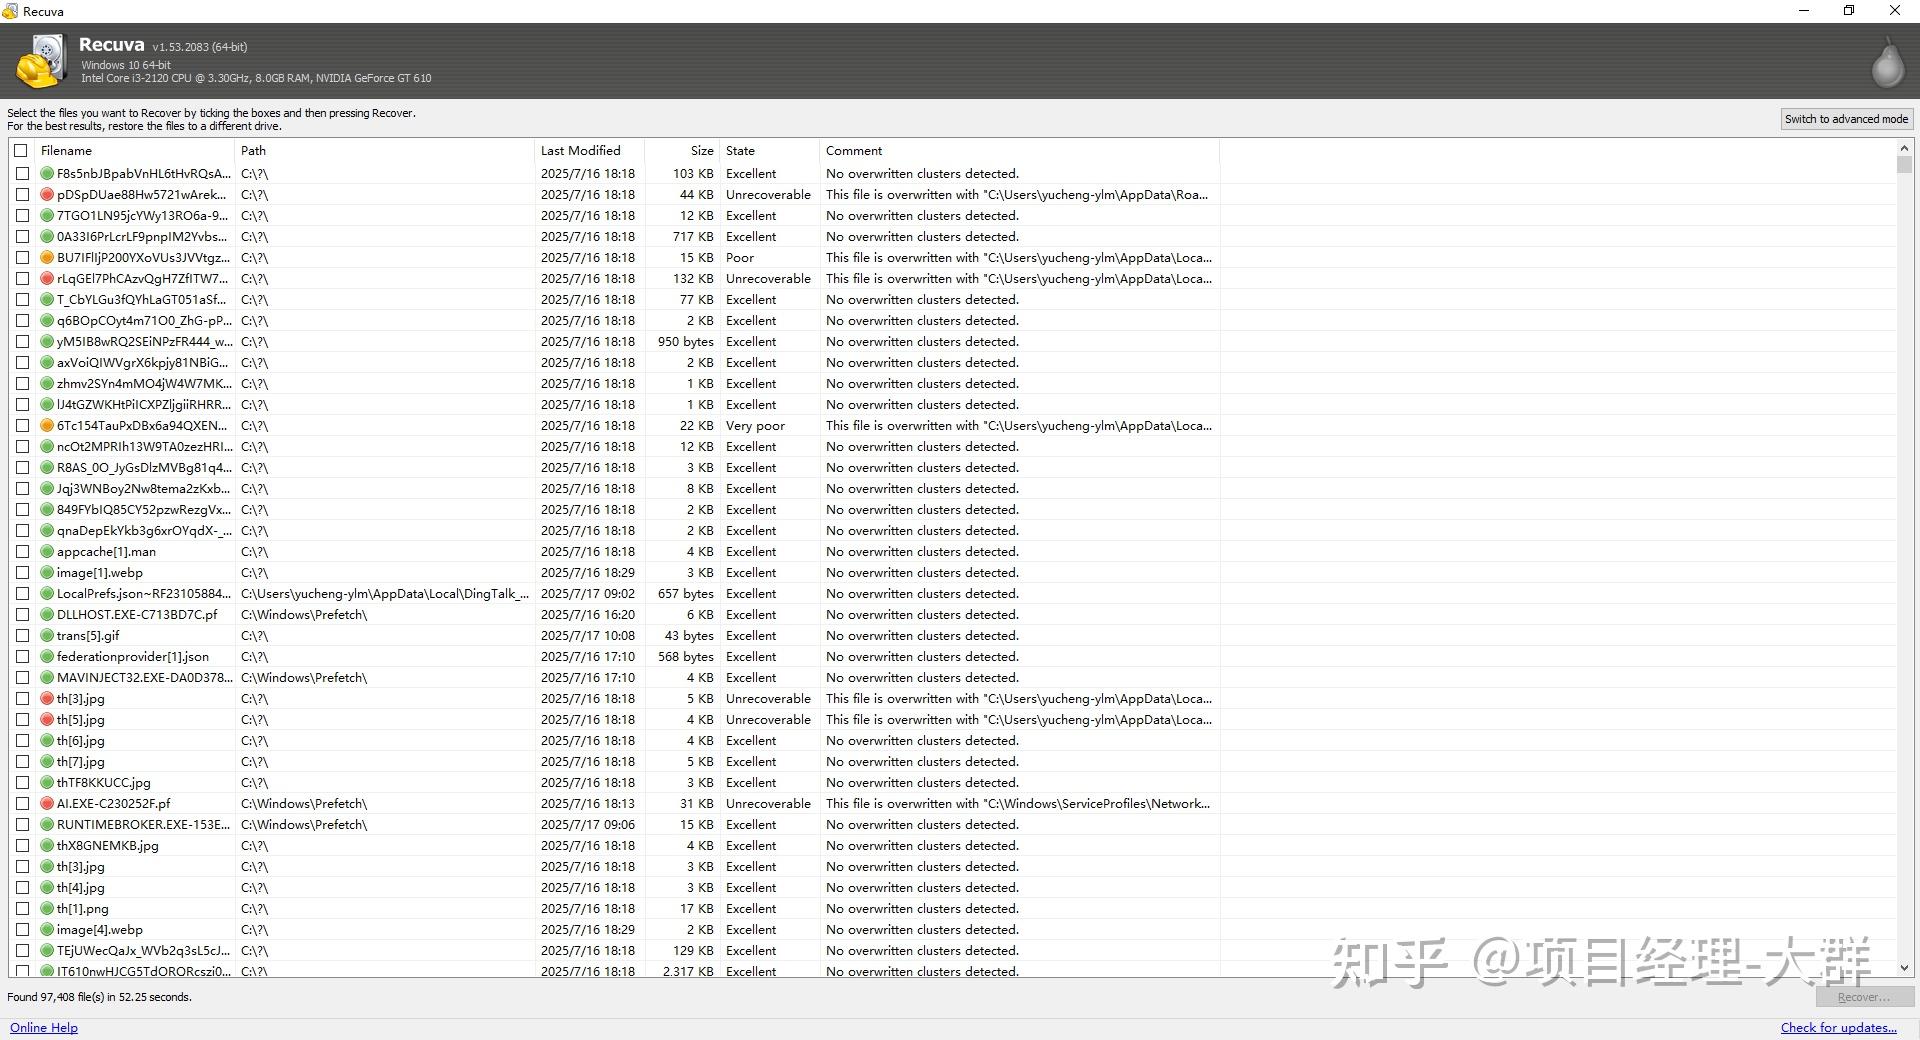Click red status dot next to th[5].jpg

47,719
